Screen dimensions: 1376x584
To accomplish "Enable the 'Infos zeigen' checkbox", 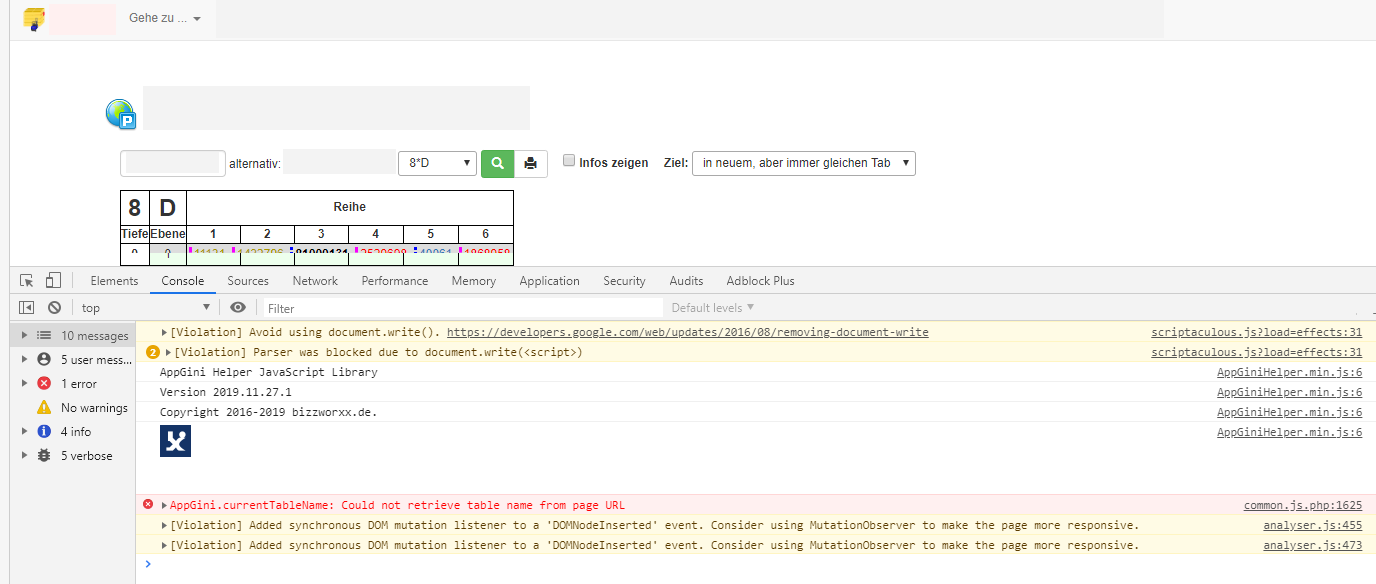I will (x=569, y=161).
